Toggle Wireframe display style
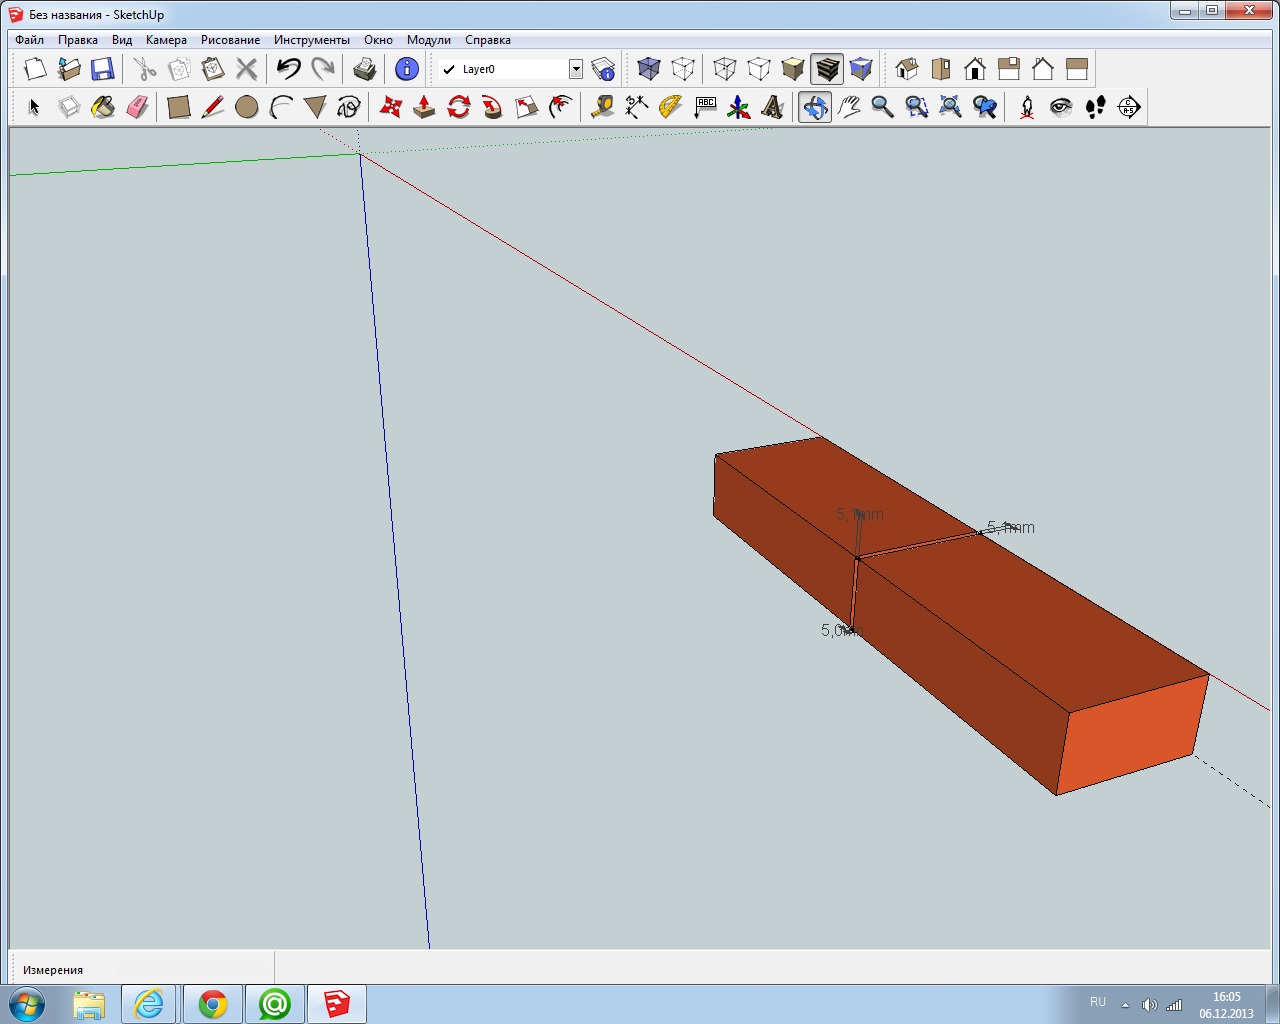Screen dimensions: 1280x1024 click(x=725, y=69)
